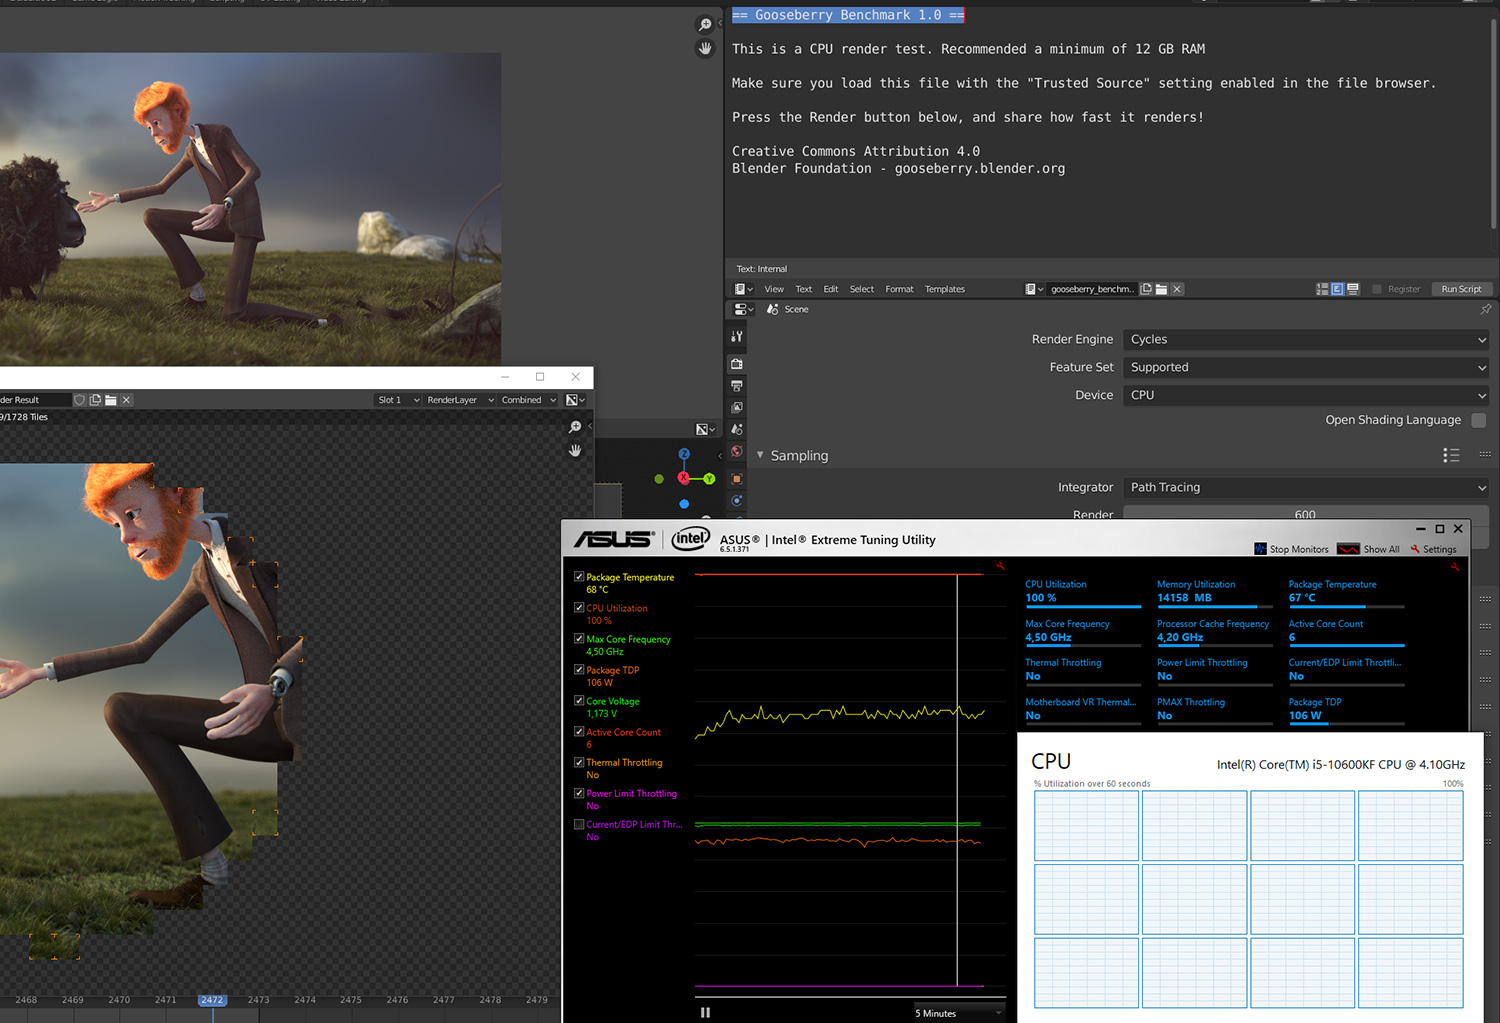Image resolution: width=1500 pixels, height=1023 pixels.
Task: Toggle the Package TDP checkbox in graph list
Action: (x=579, y=670)
